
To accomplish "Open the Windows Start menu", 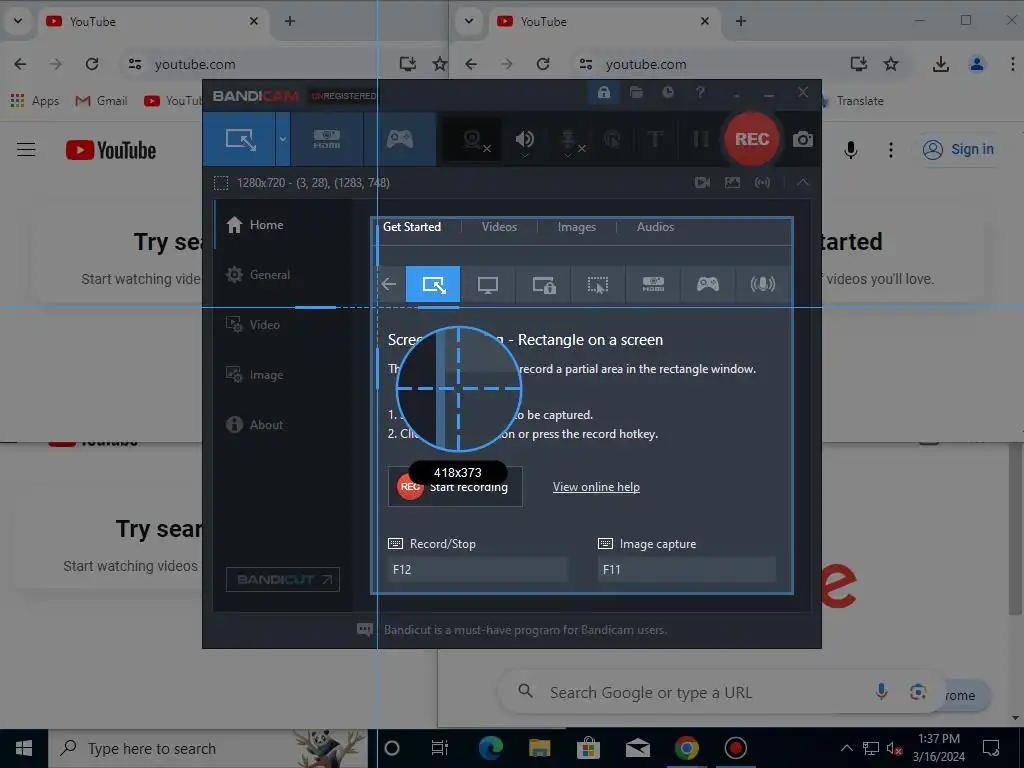I will (24, 748).
